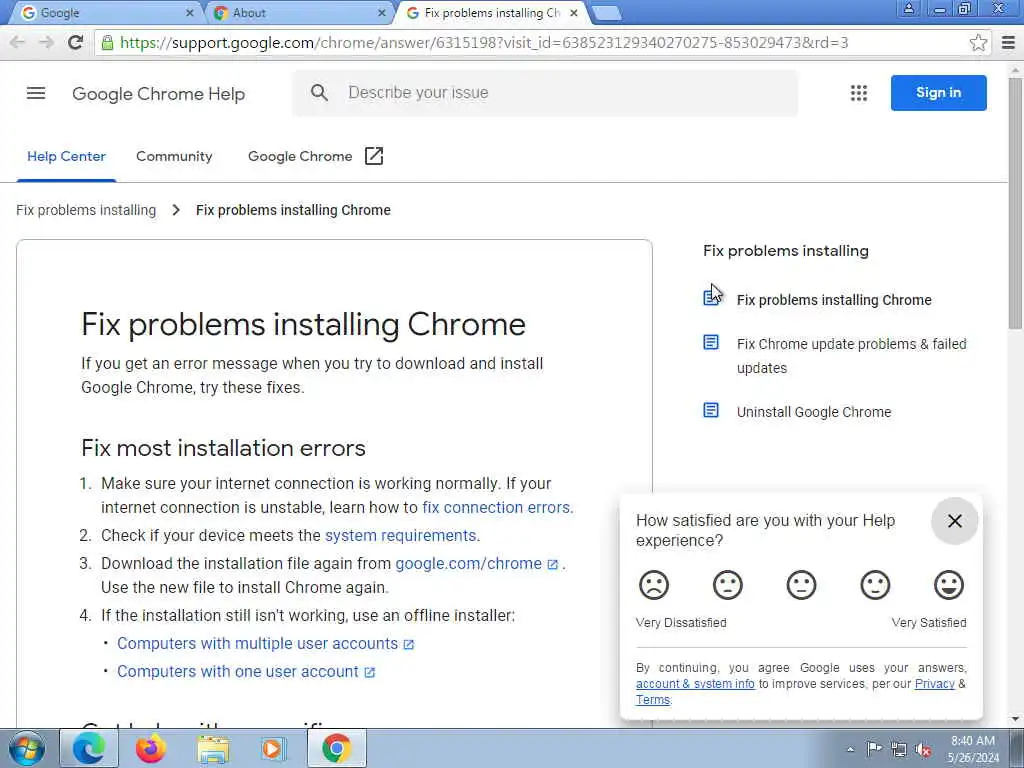Viewport: 1024px width, 768px height.
Task: Open the main hamburger menu in Help
Action: (36, 93)
